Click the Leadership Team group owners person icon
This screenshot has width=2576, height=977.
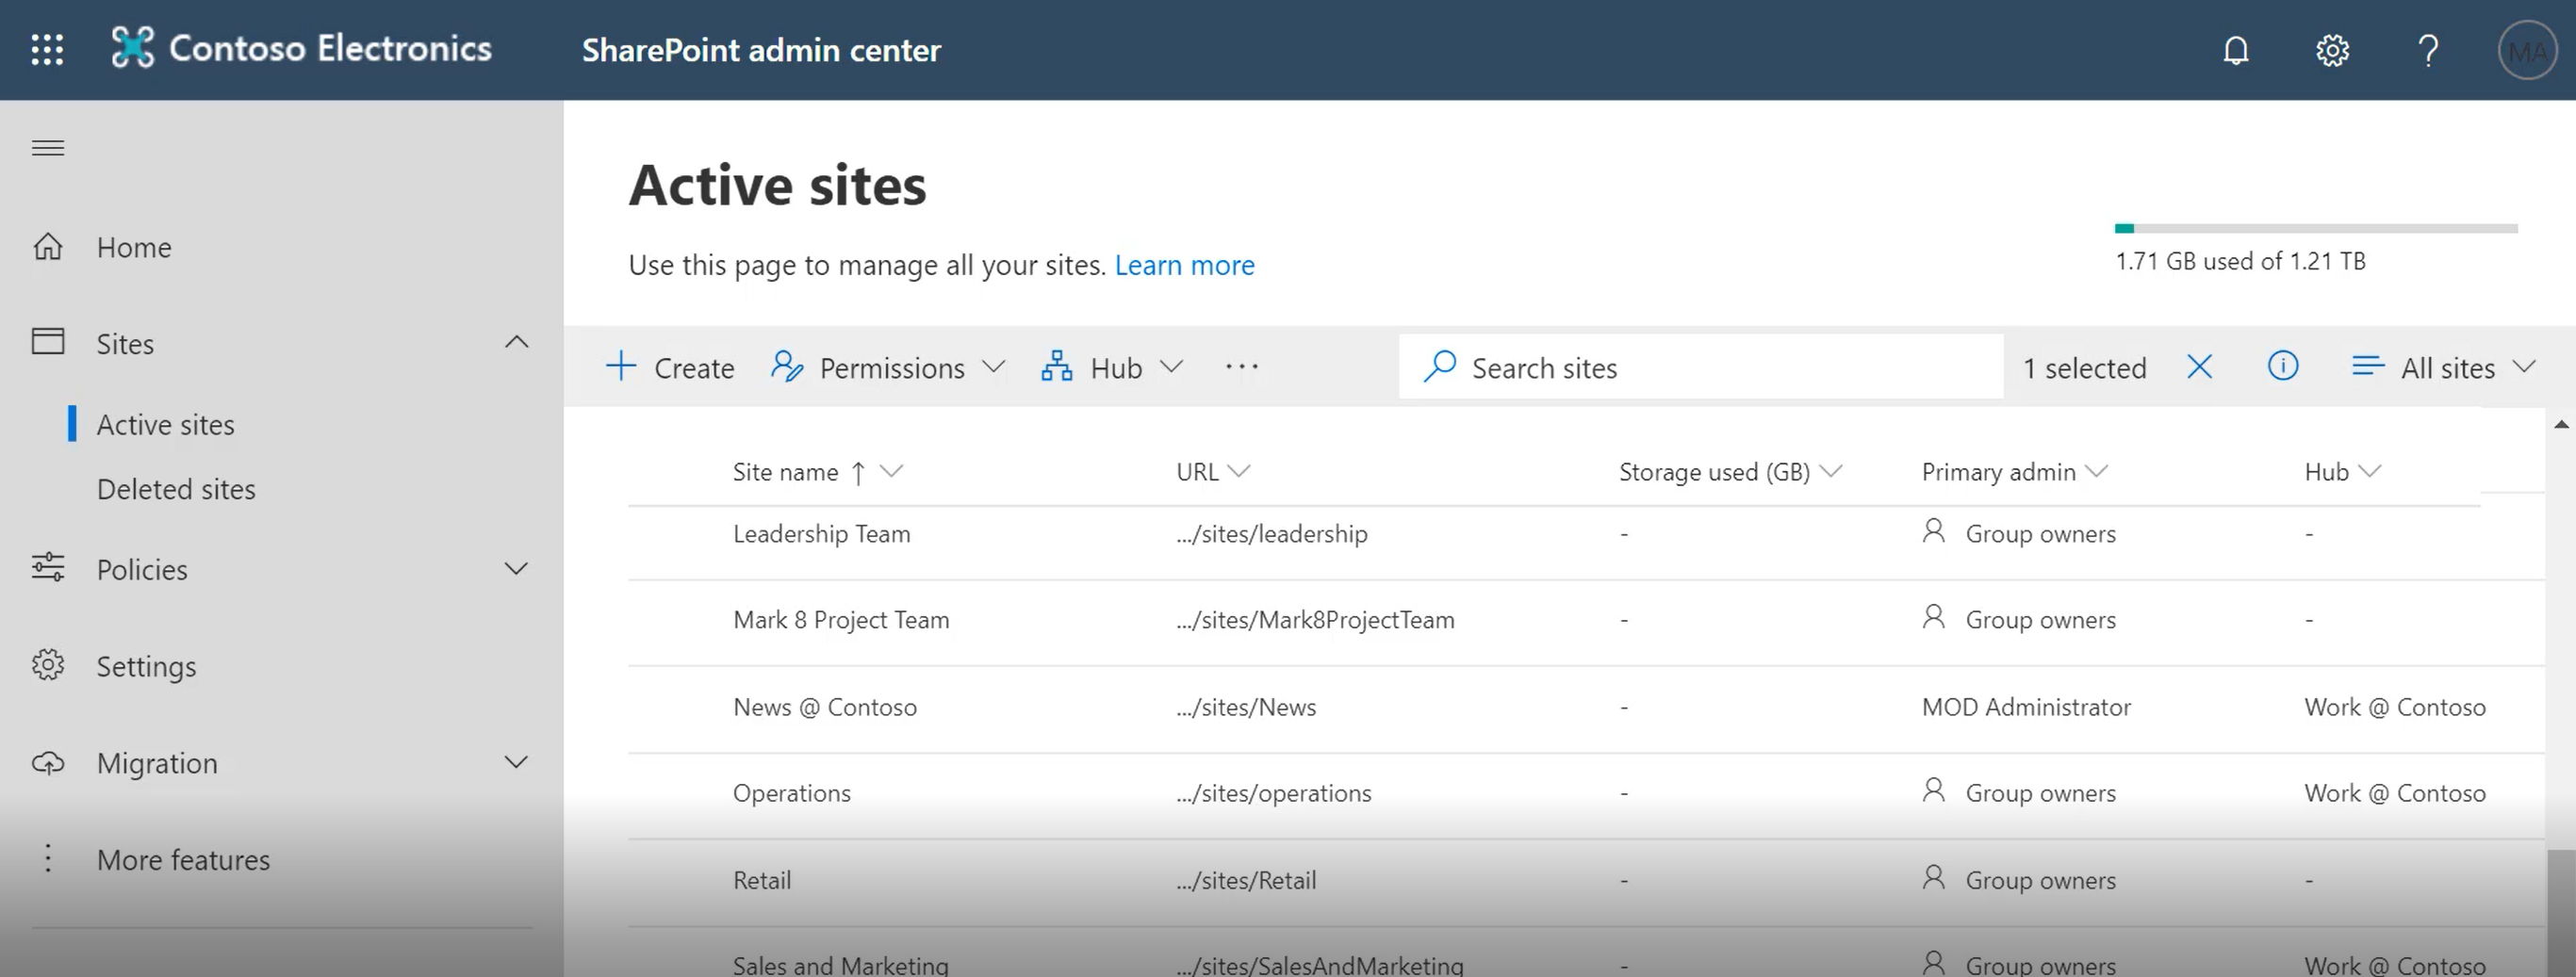click(1934, 531)
